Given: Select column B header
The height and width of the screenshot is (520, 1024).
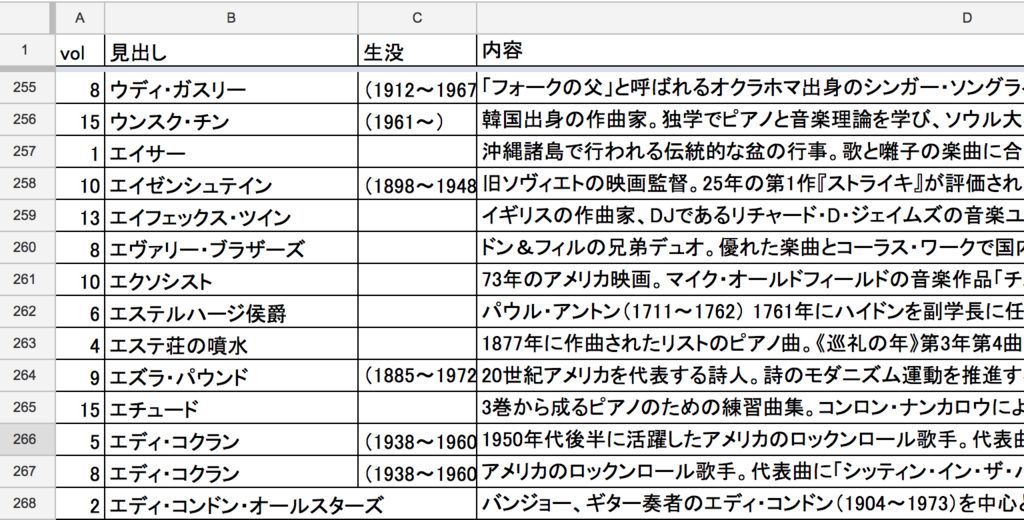Looking at the screenshot, I should [231, 18].
